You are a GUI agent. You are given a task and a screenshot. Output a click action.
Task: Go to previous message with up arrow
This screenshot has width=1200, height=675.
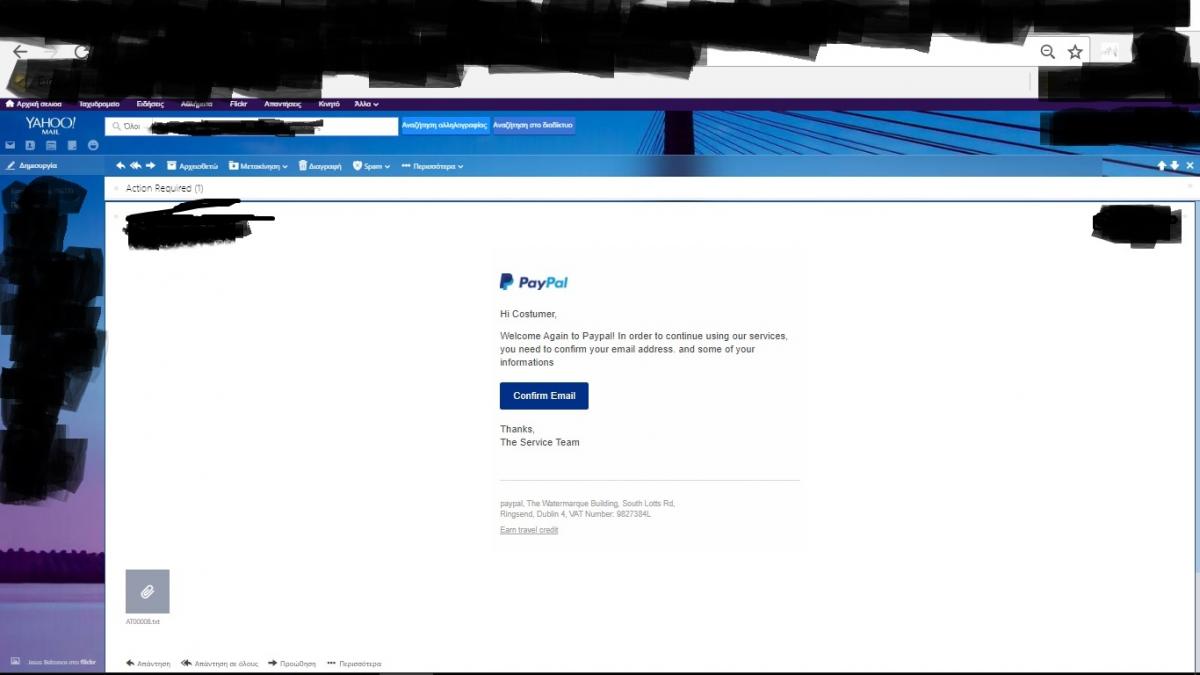click(x=1162, y=166)
